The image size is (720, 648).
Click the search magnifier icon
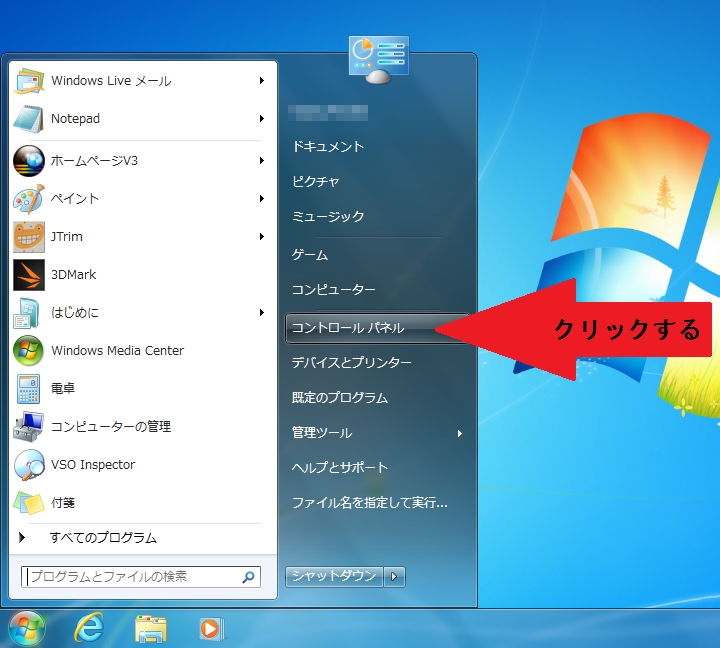pyautogui.click(x=248, y=577)
